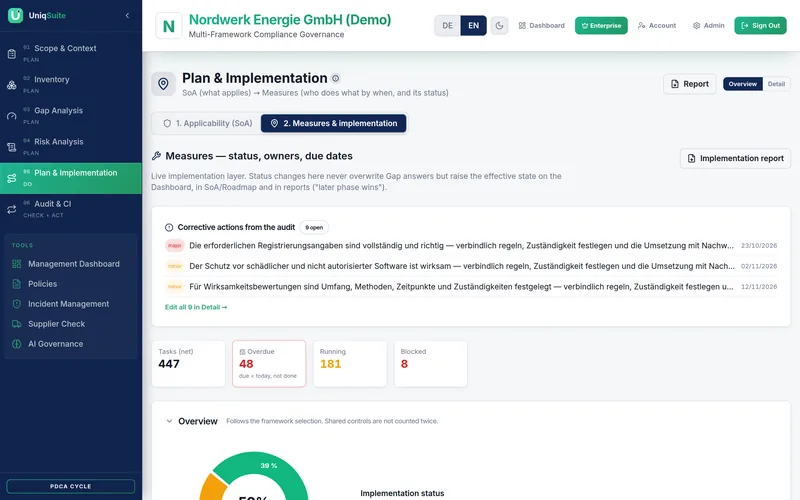
Task: Click due date 12/11/2026
Action: [x=759, y=287]
